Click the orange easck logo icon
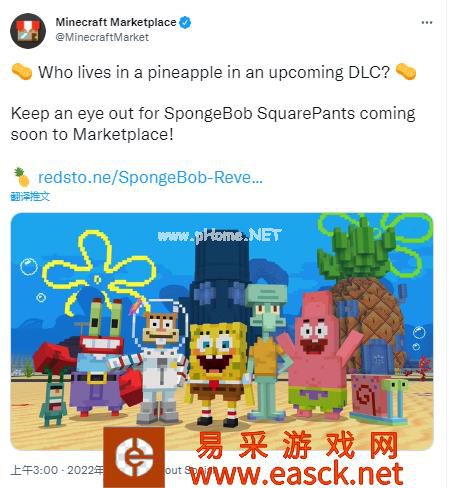Screen dimensions: 449x488 coord(134,457)
